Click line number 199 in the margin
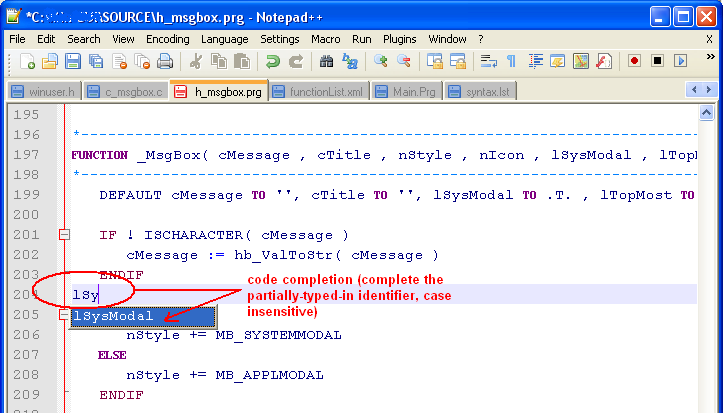The height and width of the screenshot is (413, 723). coord(28,195)
